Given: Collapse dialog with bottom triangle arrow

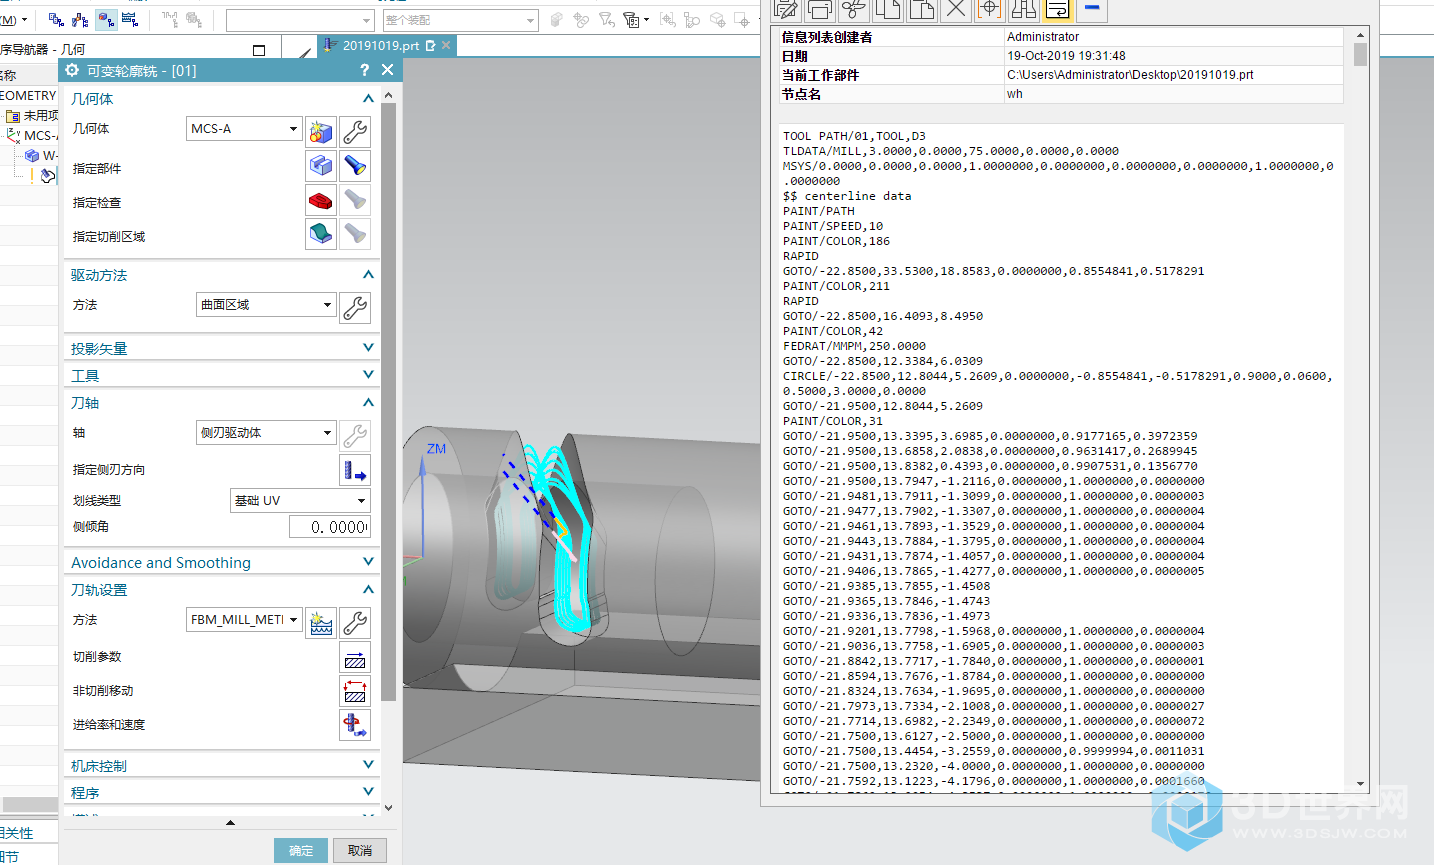Looking at the screenshot, I should [x=230, y=822].
